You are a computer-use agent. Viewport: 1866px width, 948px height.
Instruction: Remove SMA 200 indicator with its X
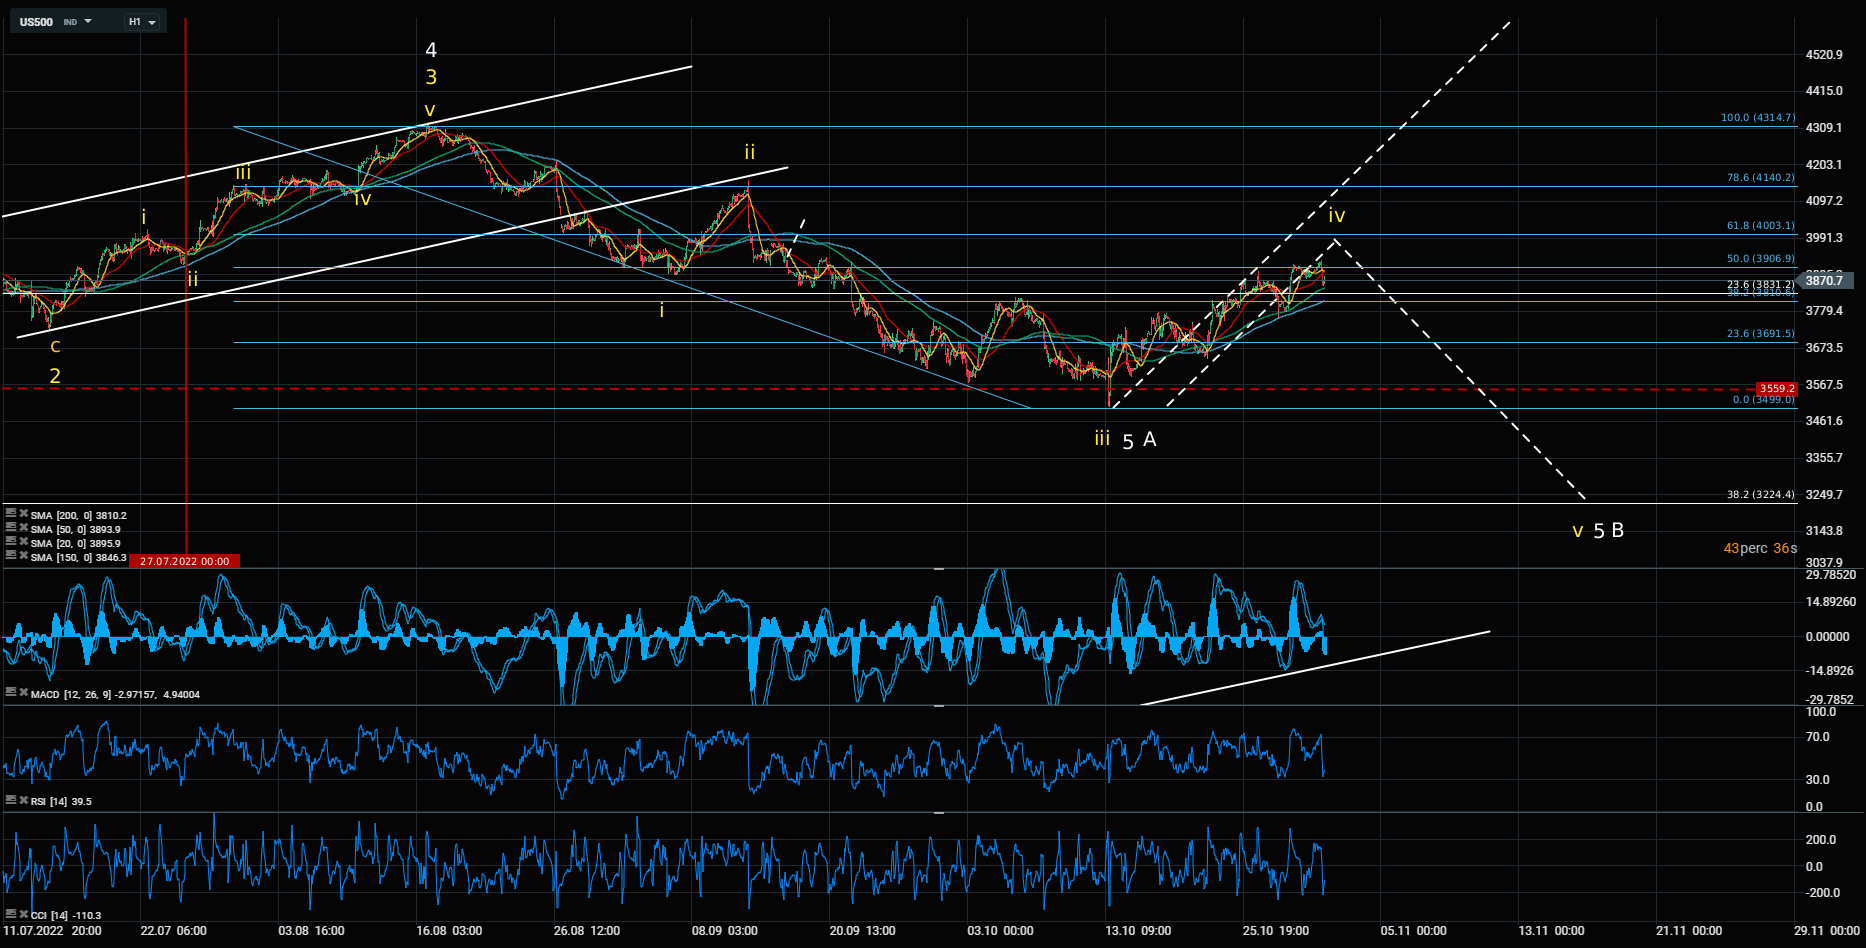pos(23,513)
